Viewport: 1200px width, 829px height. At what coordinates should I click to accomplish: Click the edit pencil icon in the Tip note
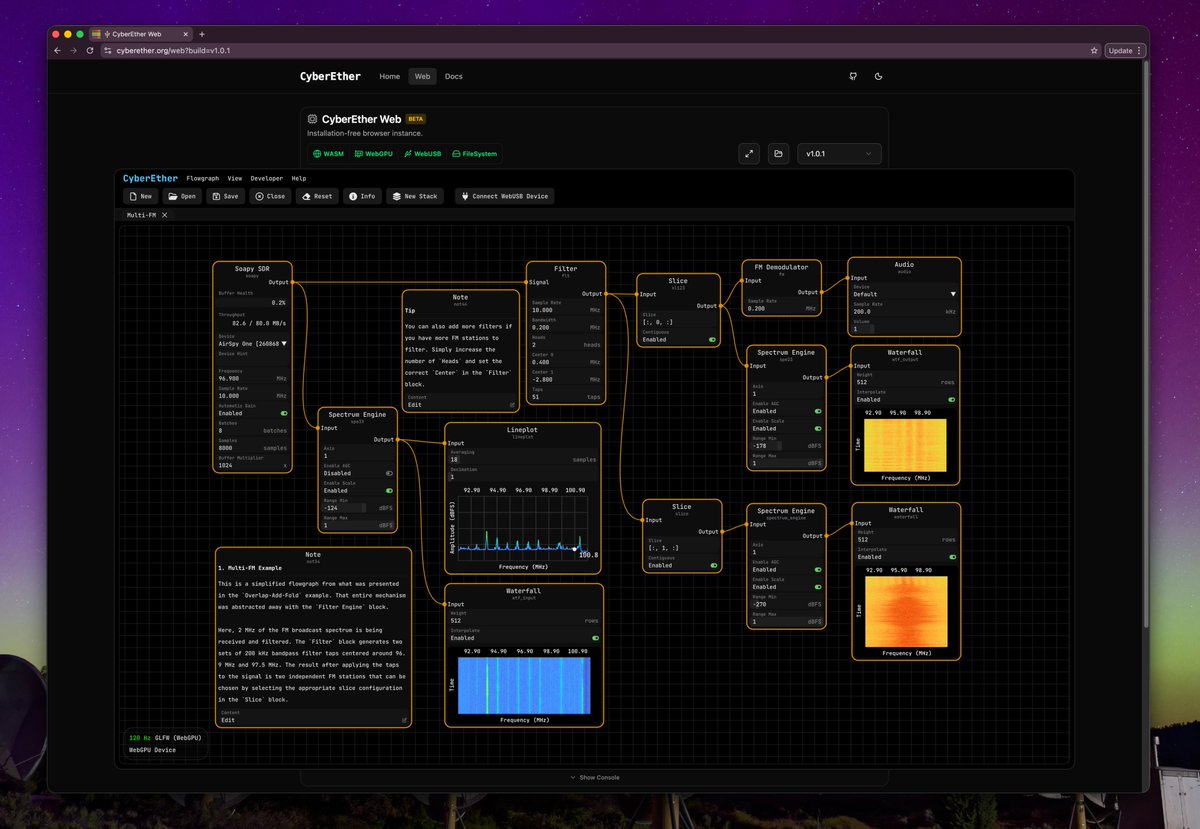pos(512,405)
